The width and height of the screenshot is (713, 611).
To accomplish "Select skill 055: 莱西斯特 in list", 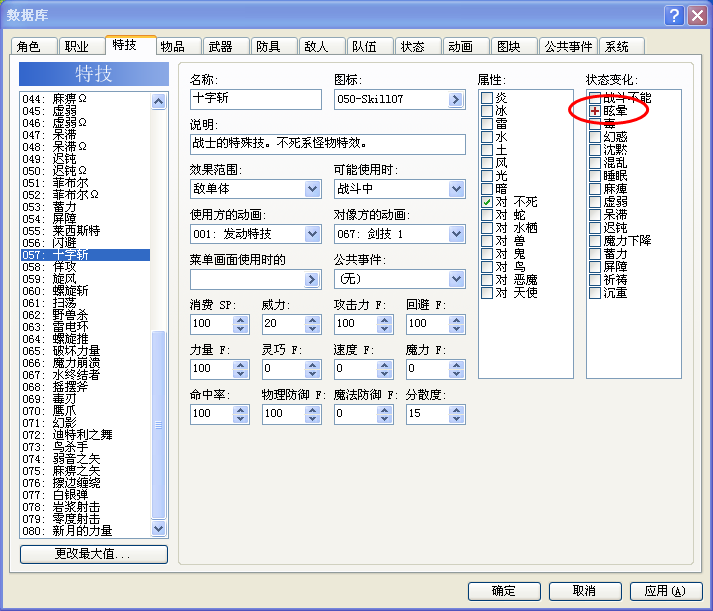I will pos(85,231).
